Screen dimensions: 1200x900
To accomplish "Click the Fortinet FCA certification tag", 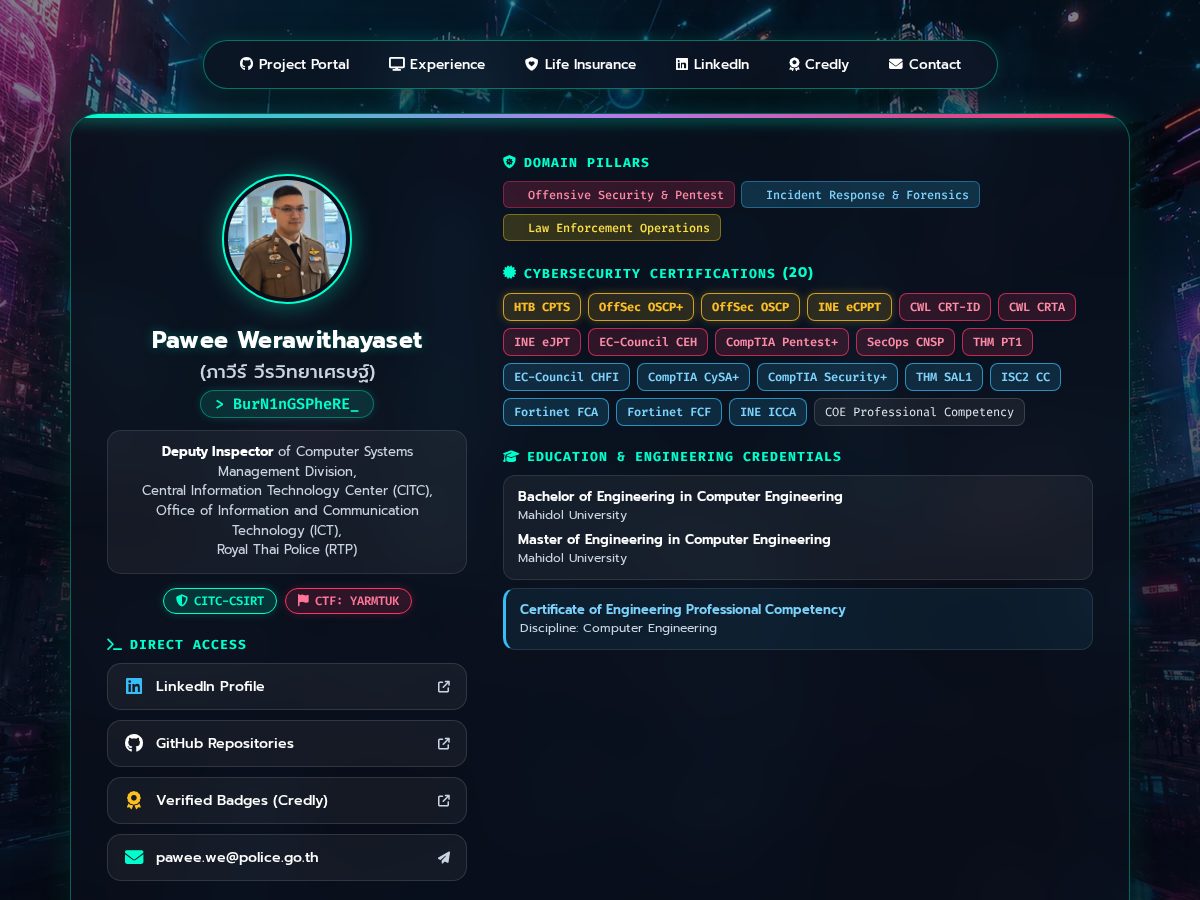I will [556, 412].
